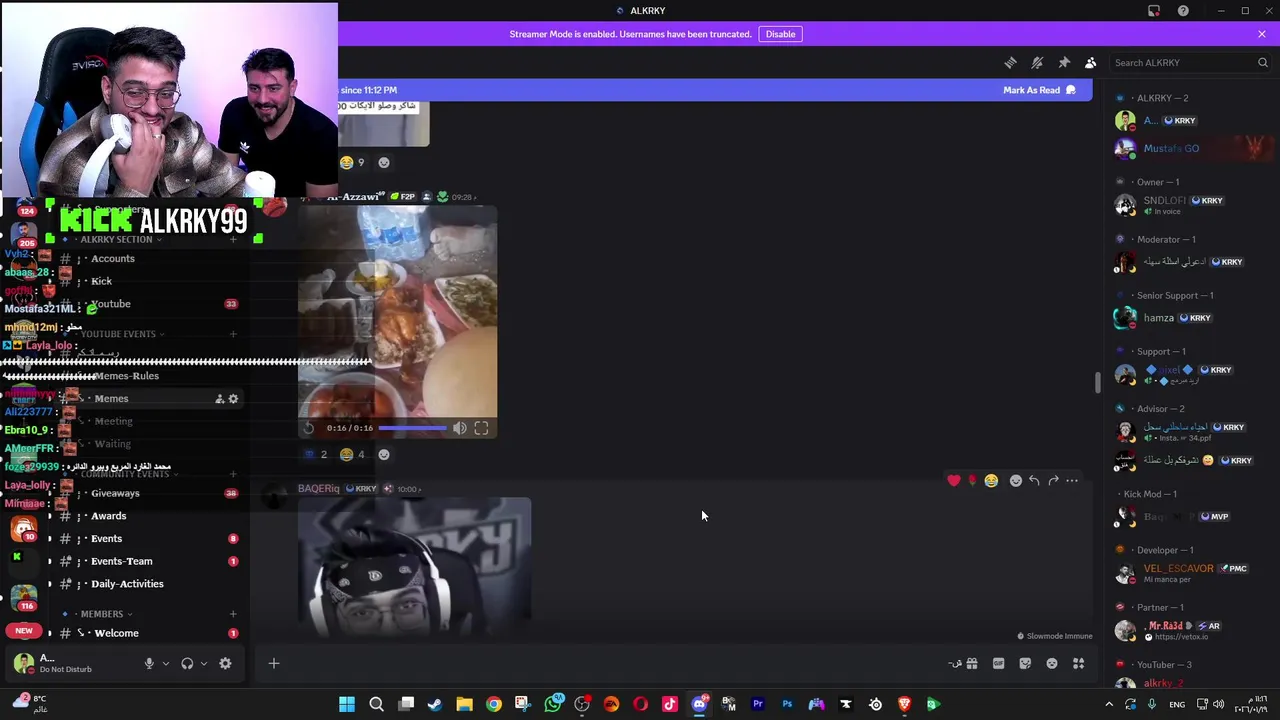Open the Help icon in title bar
This screenshot has height=720, width=1280.
1183,11
